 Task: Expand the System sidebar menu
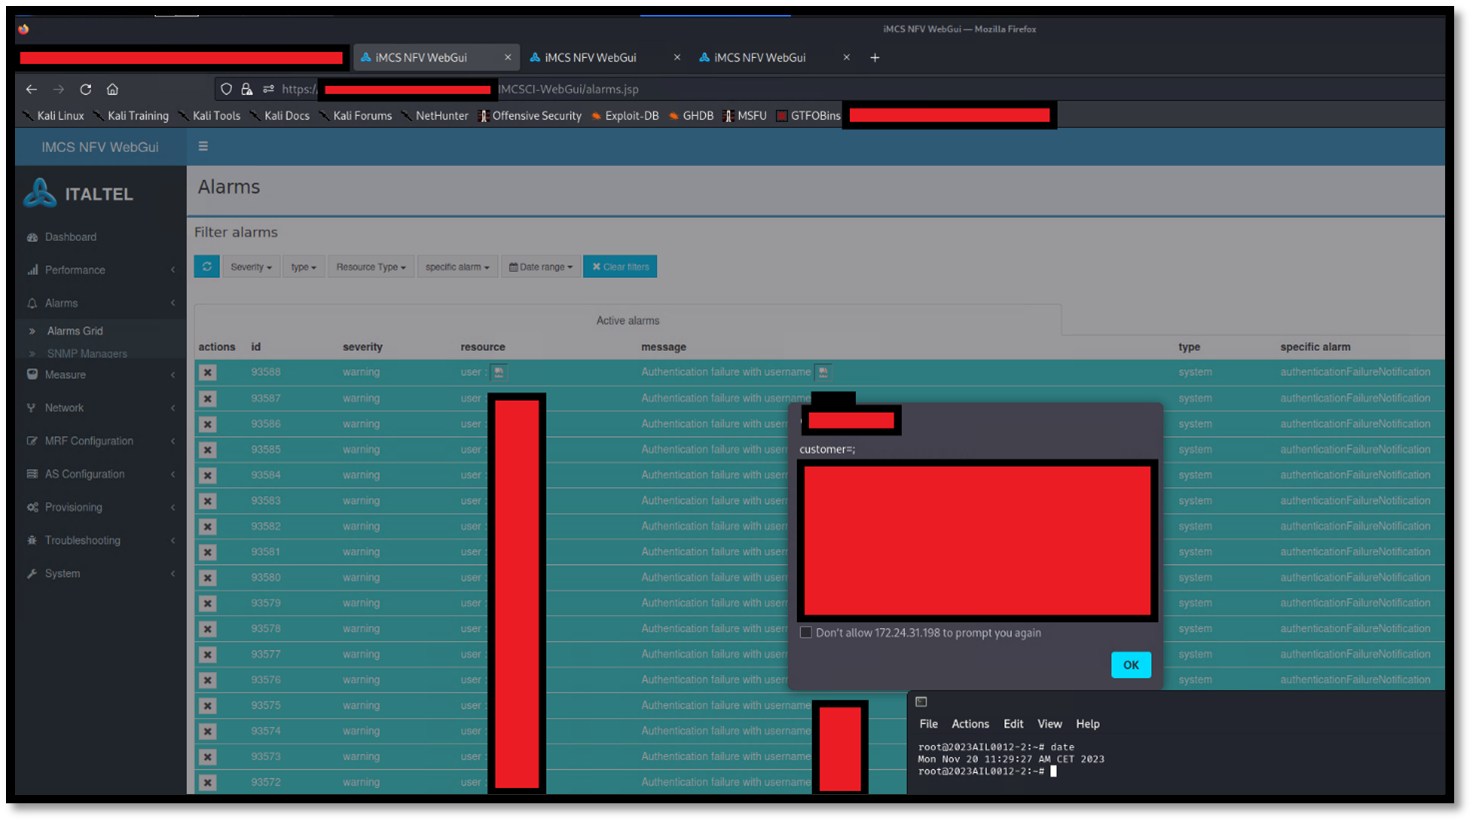click(x=100, y=574)
